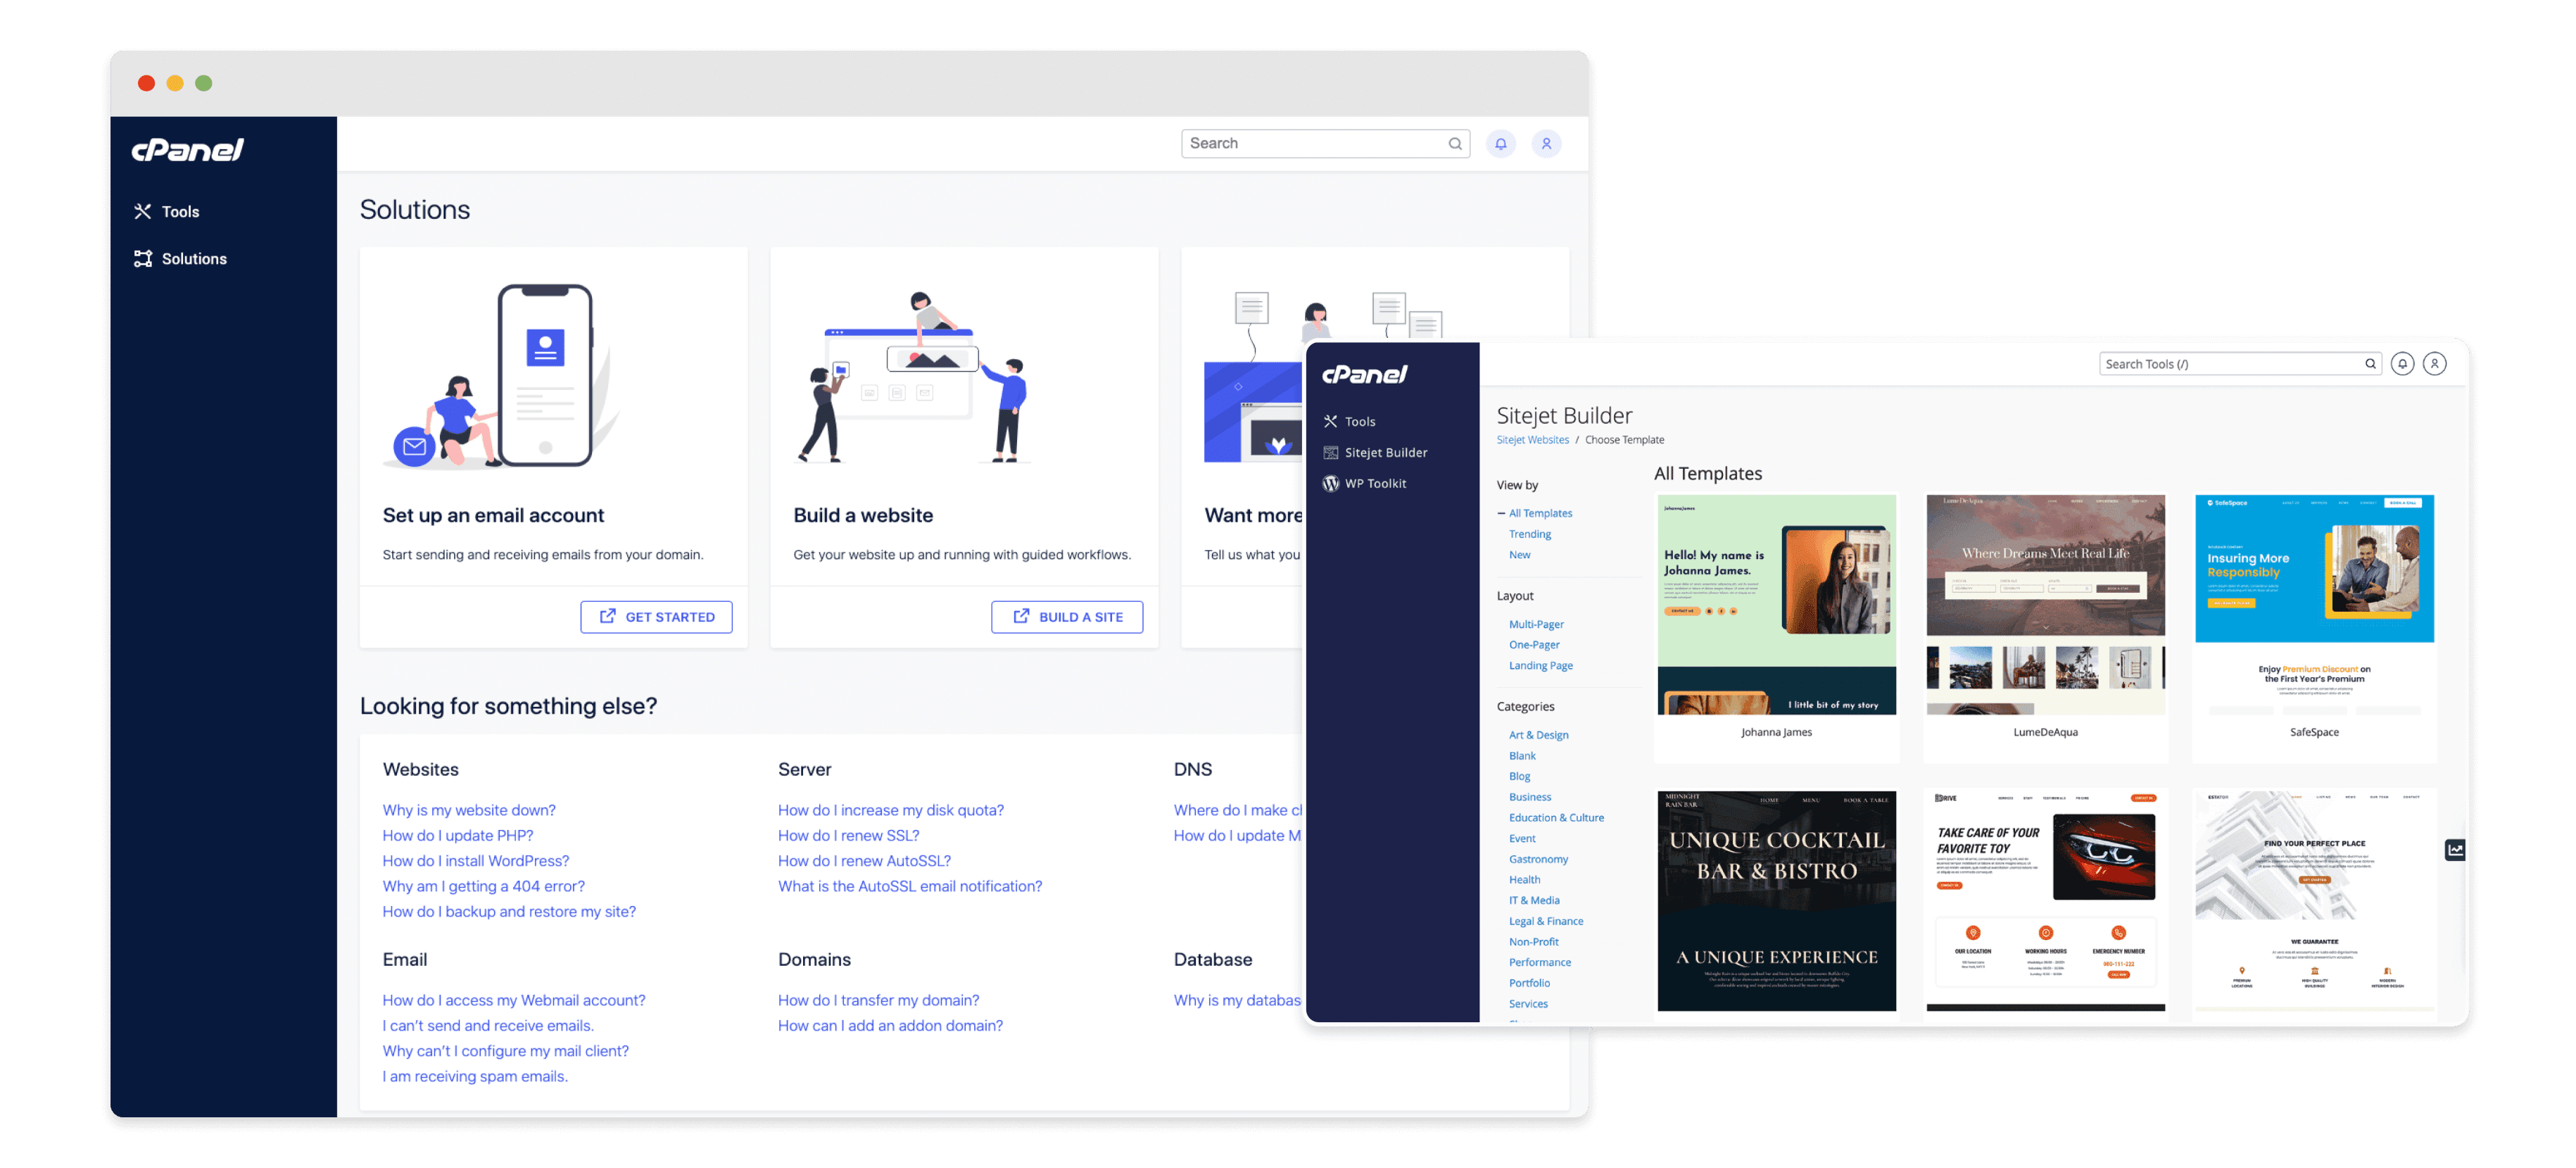The image size is (2576, 1168).
Task: Choose the Business category
Action: (x=1530, y=798)
